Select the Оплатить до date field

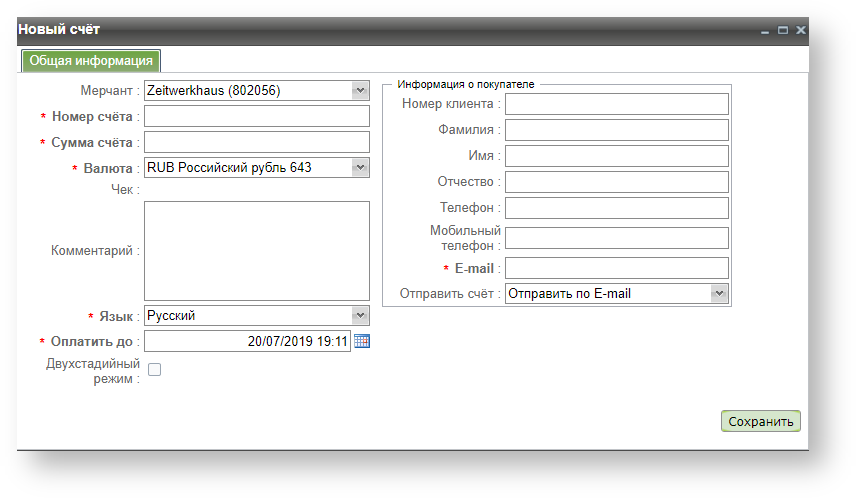247,342
